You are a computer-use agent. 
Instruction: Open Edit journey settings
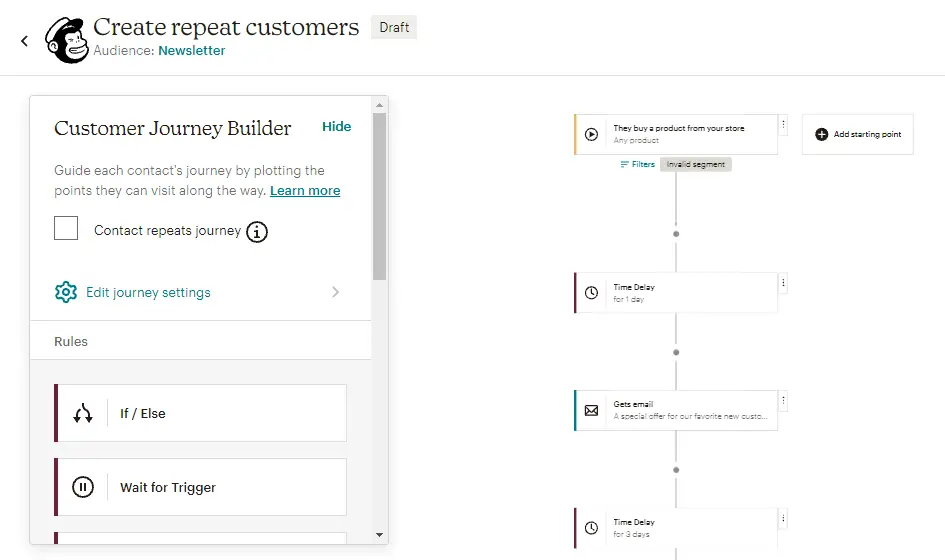(148, 292)
